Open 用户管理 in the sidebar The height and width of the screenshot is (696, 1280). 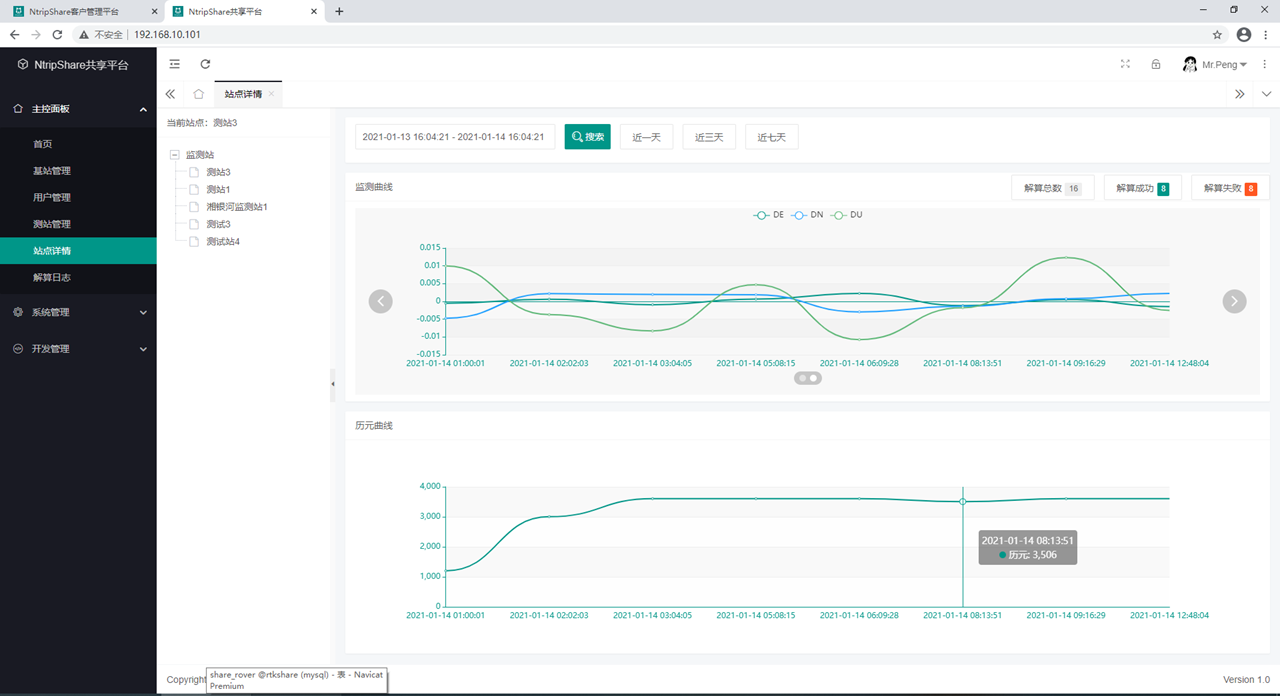(78, 198)
